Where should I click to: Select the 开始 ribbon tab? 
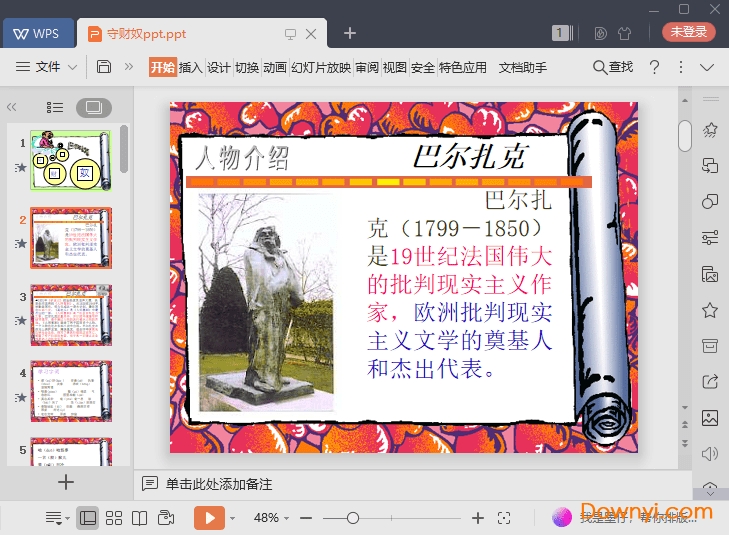coord(163,67)
